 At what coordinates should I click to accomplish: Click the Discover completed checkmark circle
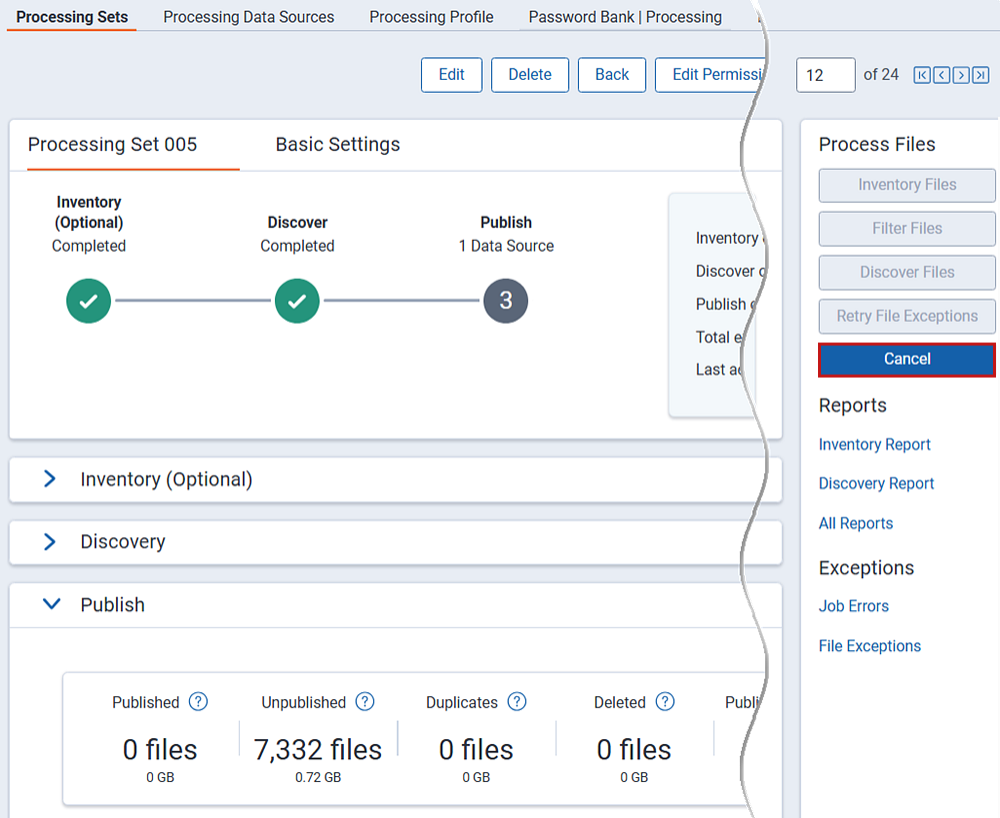[x=297, y=301]
